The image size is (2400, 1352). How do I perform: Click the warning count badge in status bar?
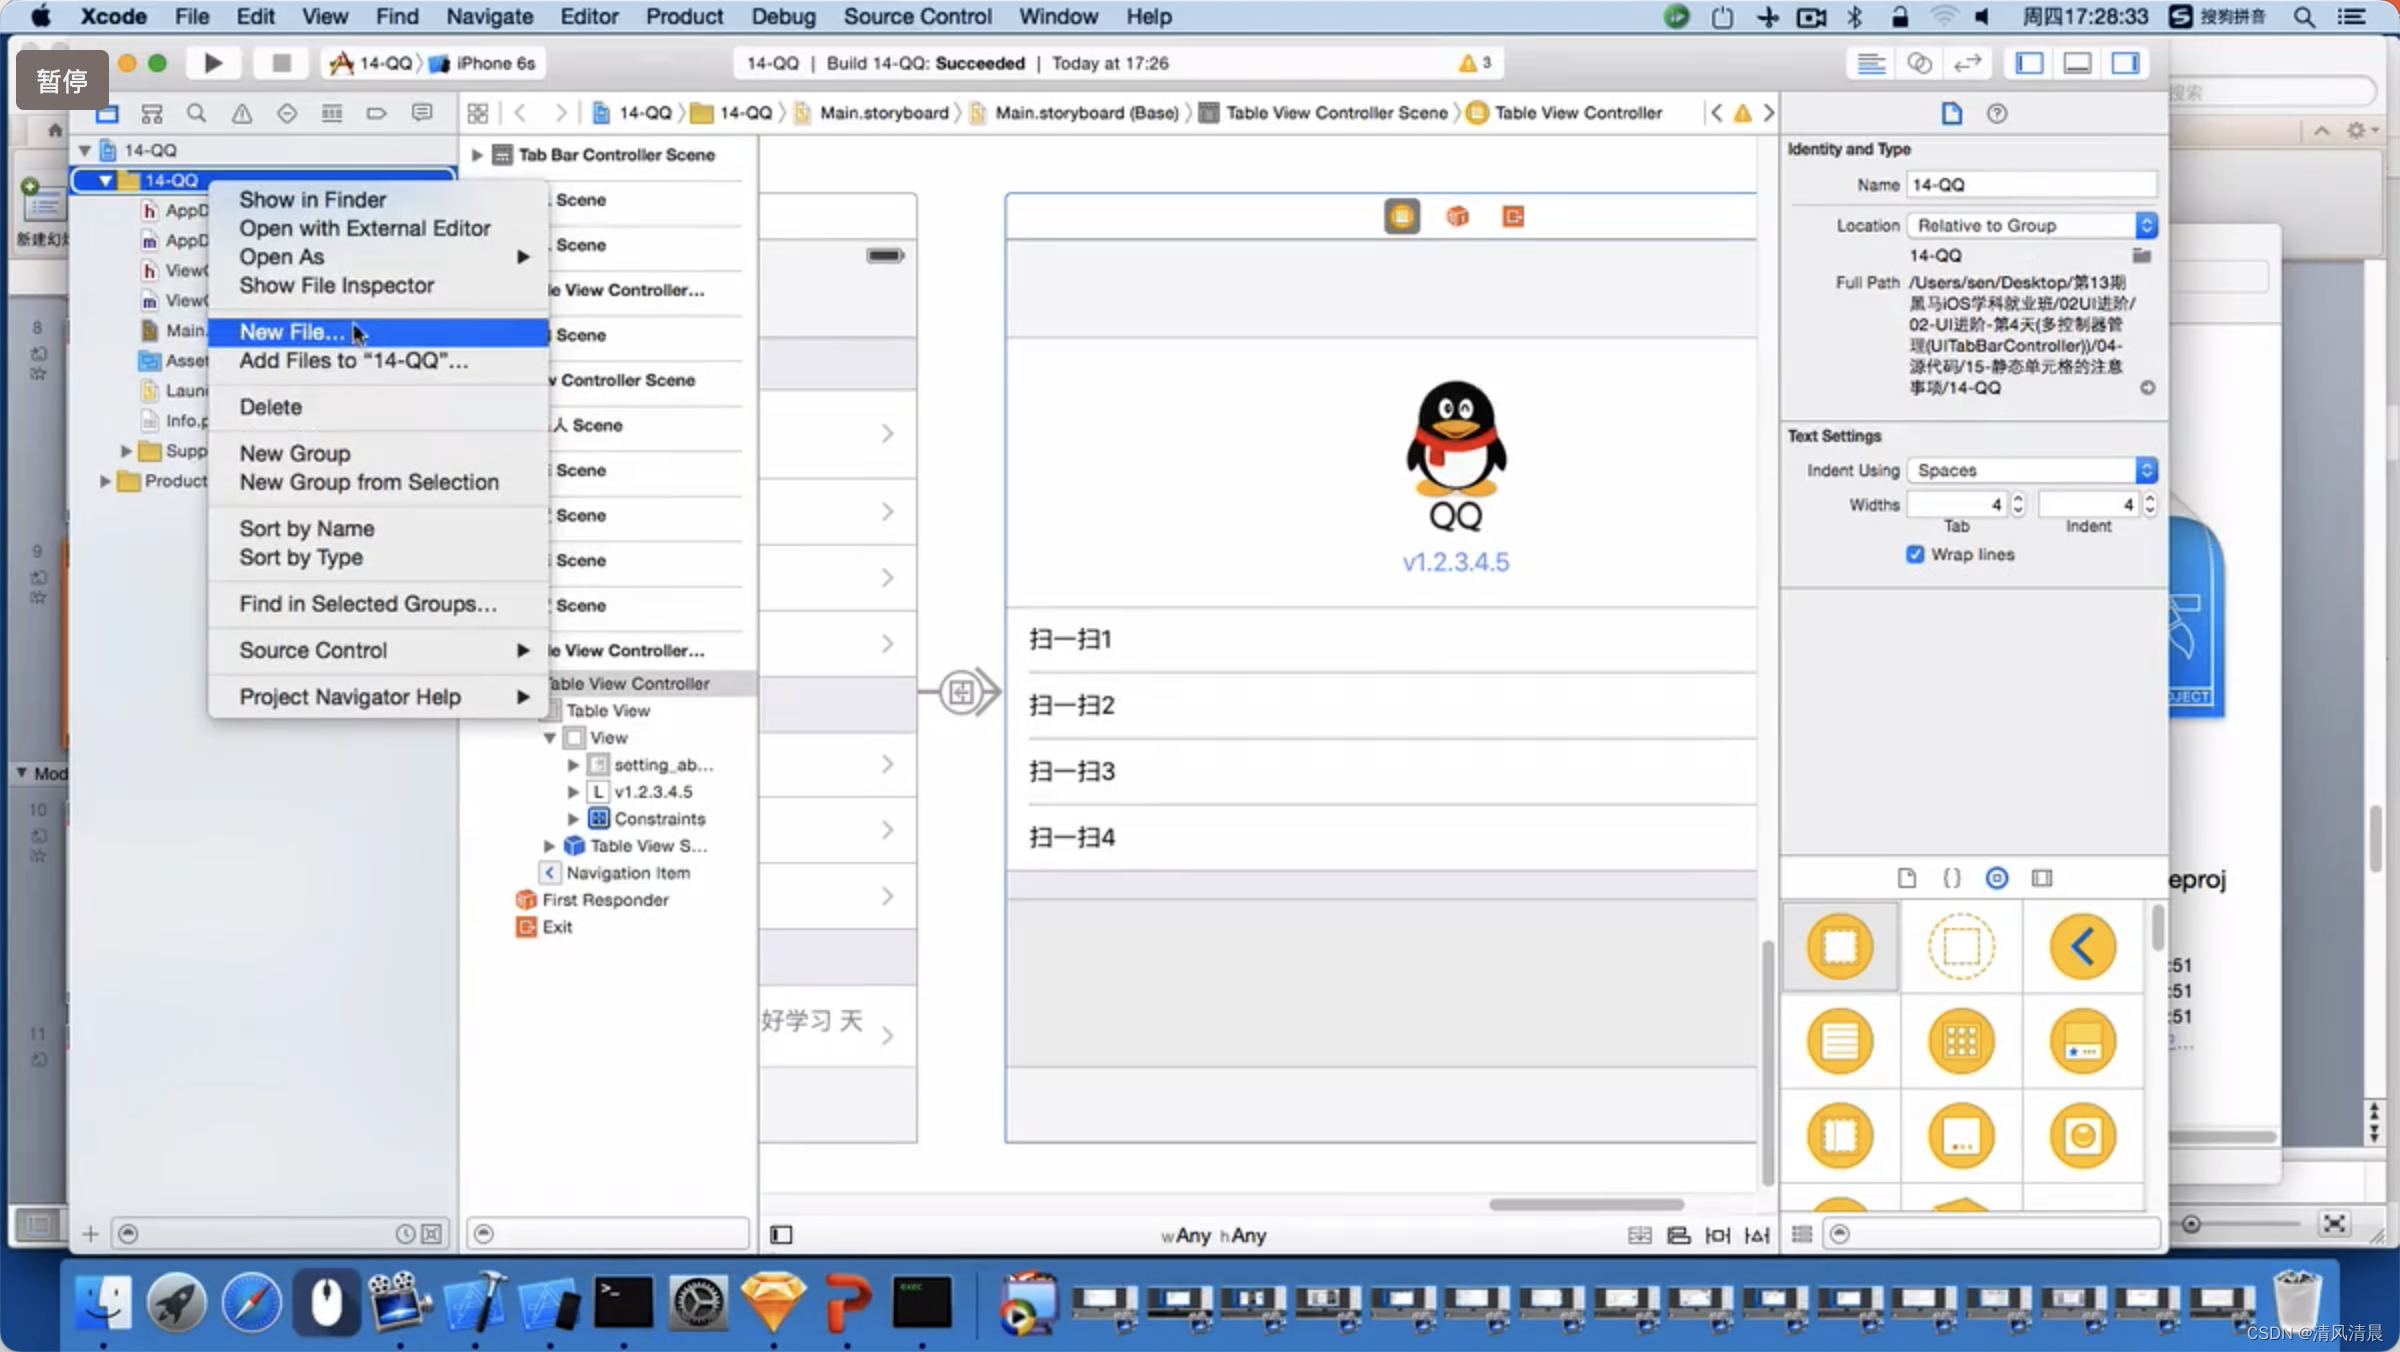coord(1475,63)
